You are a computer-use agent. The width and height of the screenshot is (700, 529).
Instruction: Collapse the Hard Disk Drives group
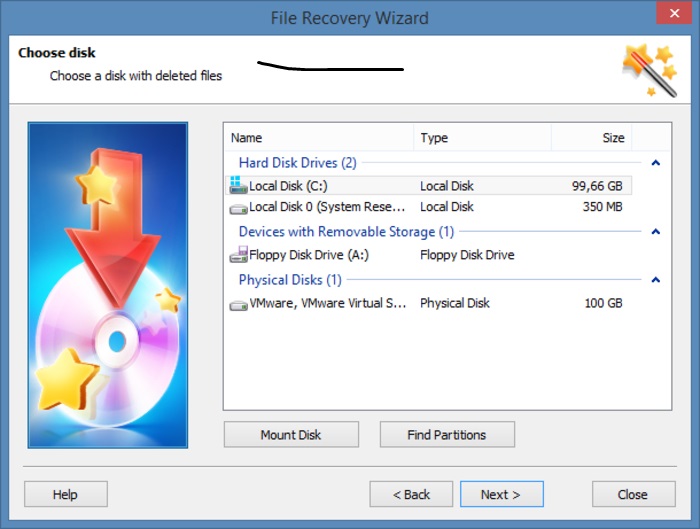click(x=655, y=163)
